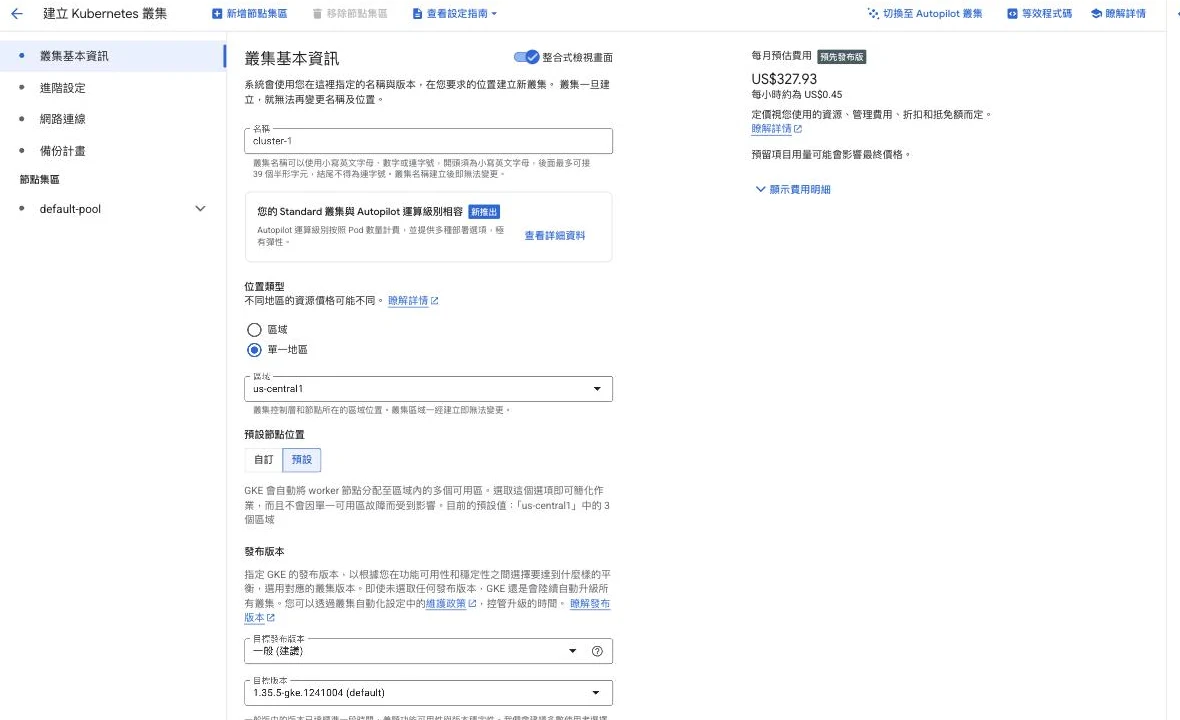Select 叢集基本資訊 in the sidebar
This screenshot has height=720, width=1180.
(x=113, y=56)
